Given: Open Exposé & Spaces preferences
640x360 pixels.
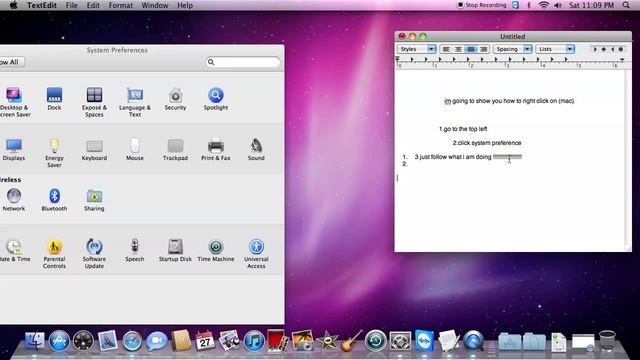Looking at the screenshot, I should point(94,102).
